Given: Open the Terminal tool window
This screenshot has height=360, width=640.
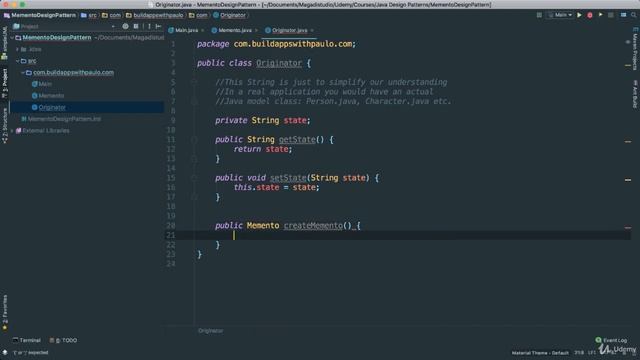Looking at the screenshot, I should coord(27,340).
